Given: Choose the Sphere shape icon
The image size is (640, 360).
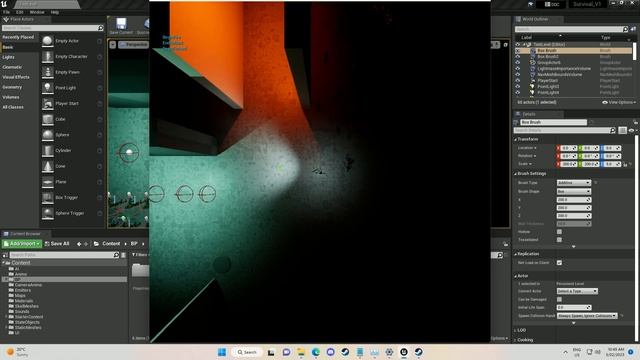Looking at the screenshot, I should pyautogui.click(x=48, y=135).
